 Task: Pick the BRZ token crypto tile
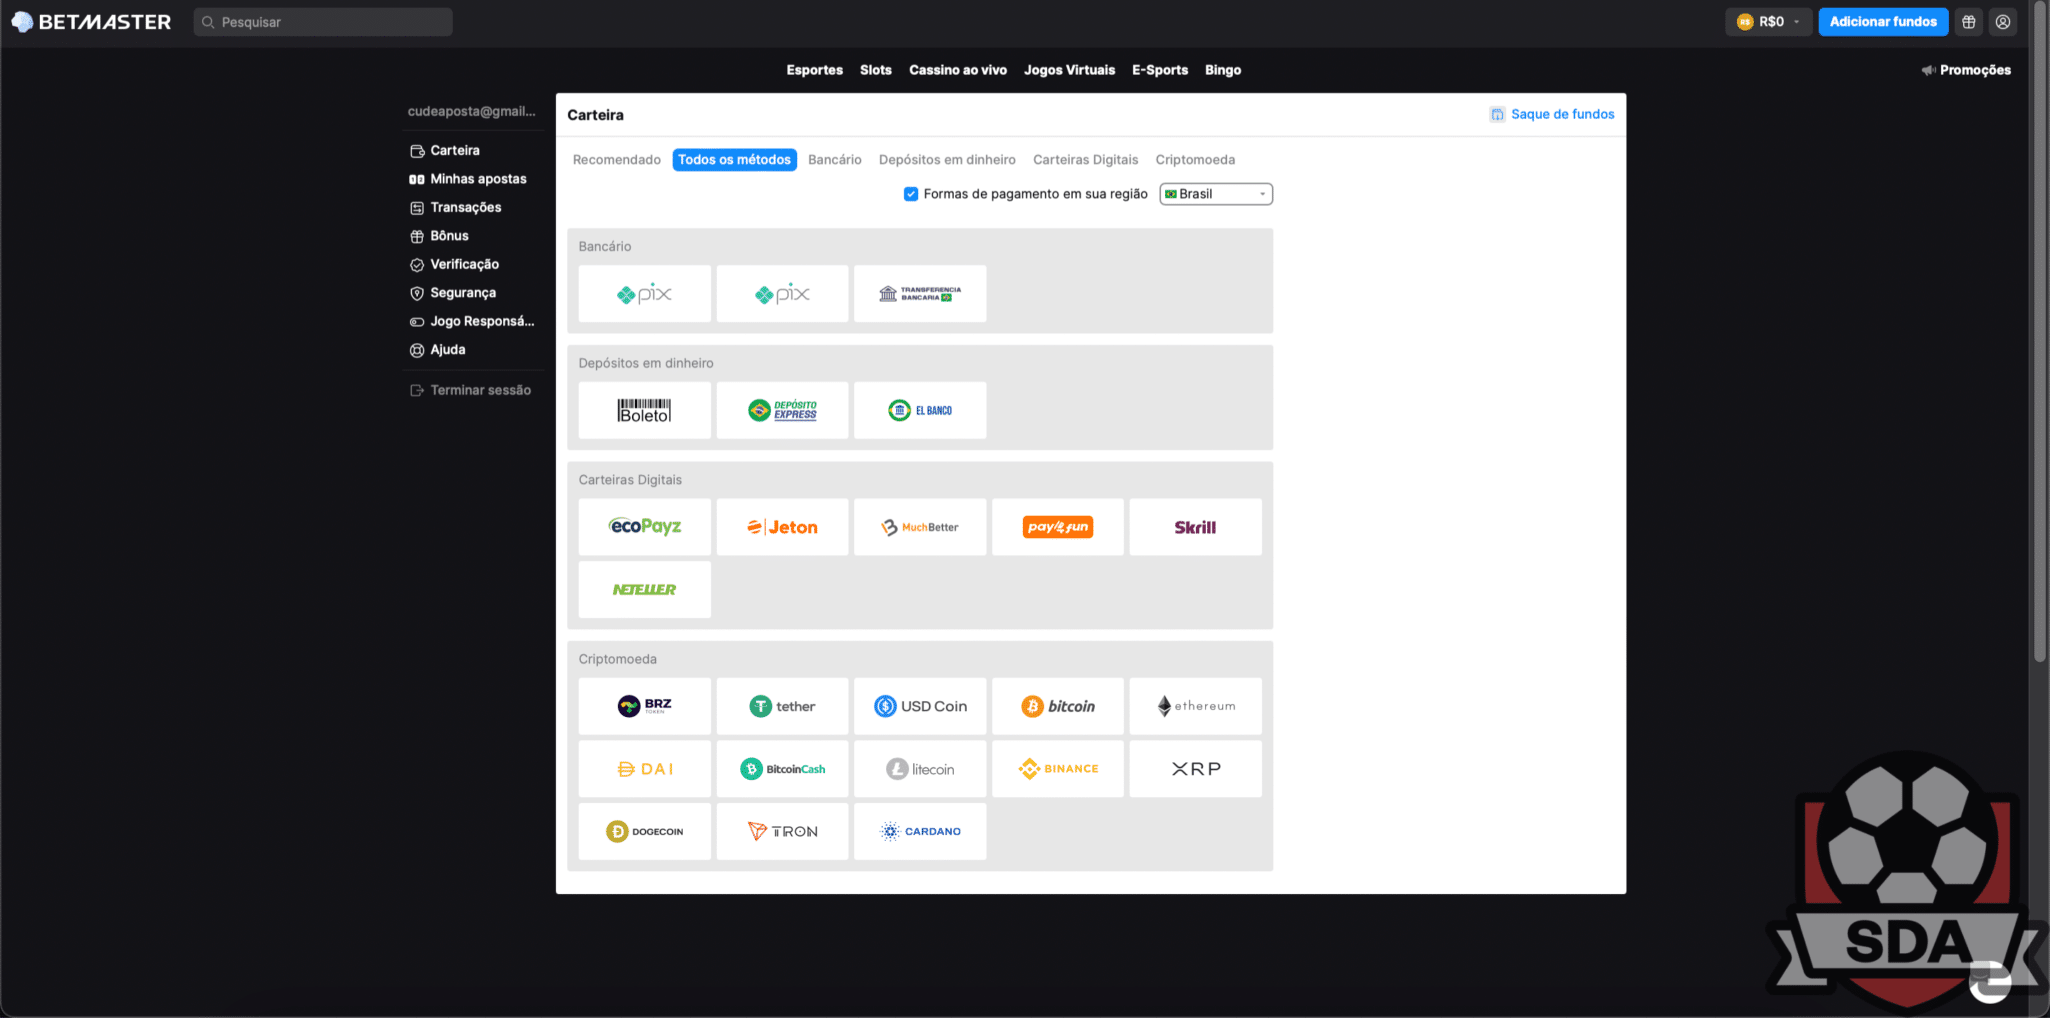click(645, 706)
